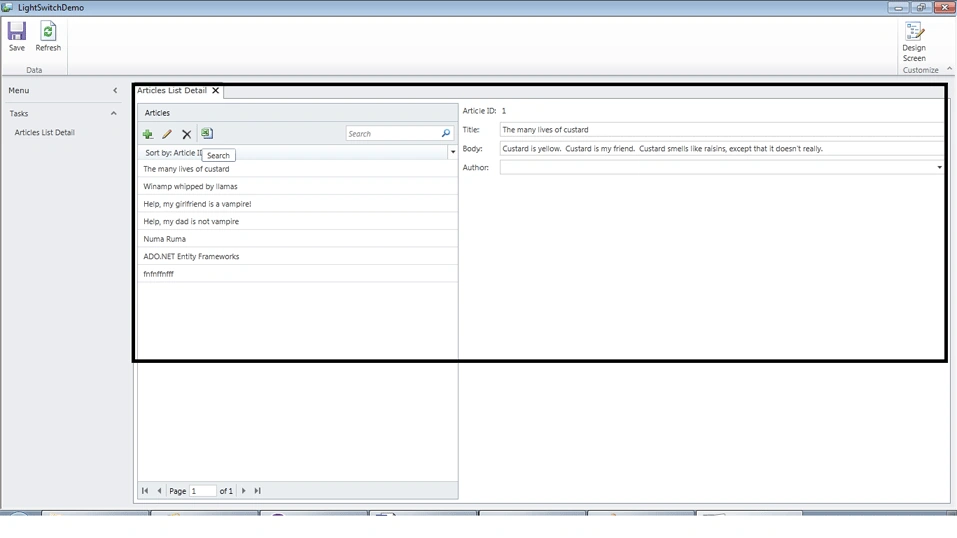Click the Search input field
This screenshot has height=538, width=957.
[x=393, y=134]
